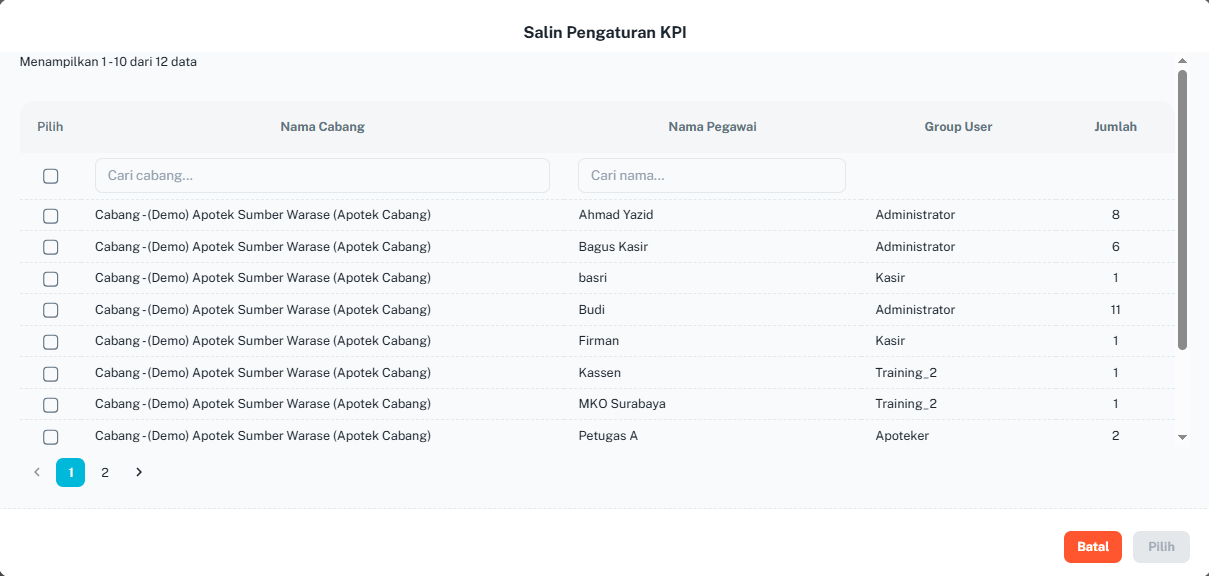
Task: Check the Petugas A checkbox
Action: pyautogui.click(x=51, y=436)
